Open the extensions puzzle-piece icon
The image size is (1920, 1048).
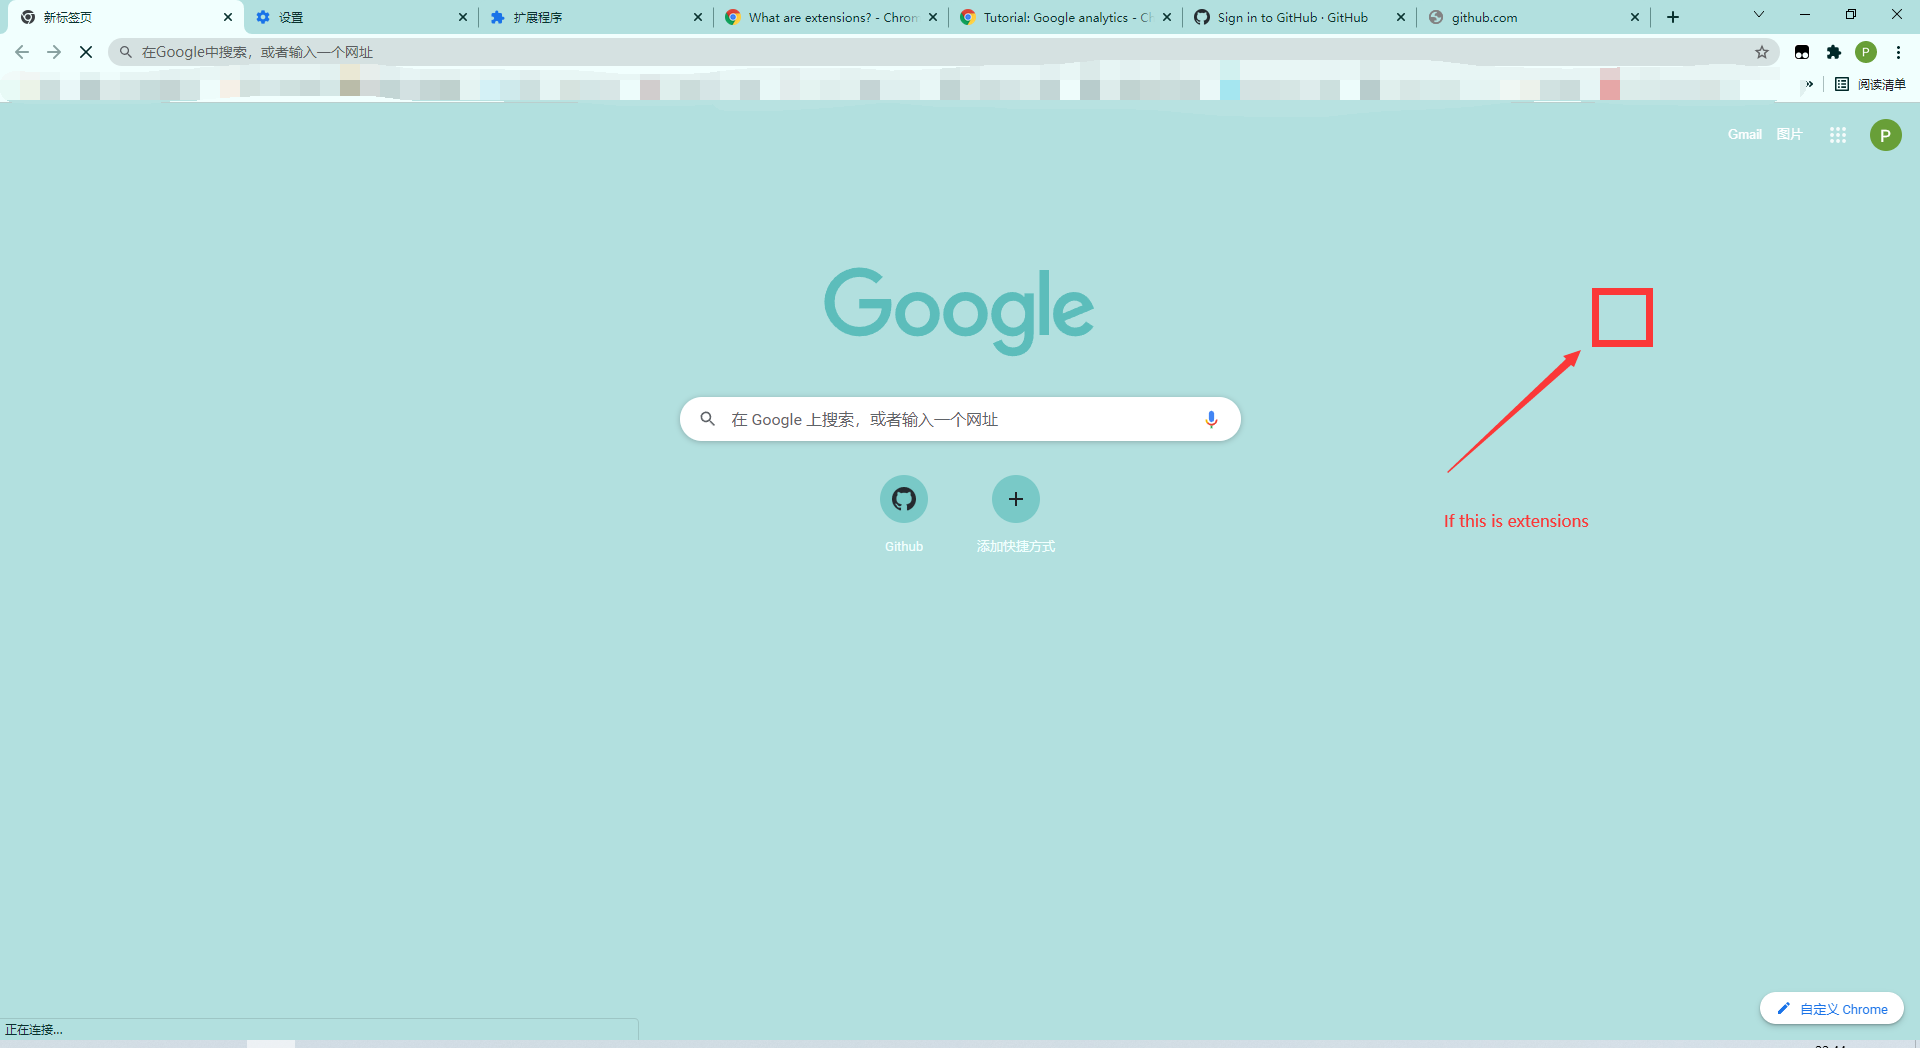(1835, 52)
